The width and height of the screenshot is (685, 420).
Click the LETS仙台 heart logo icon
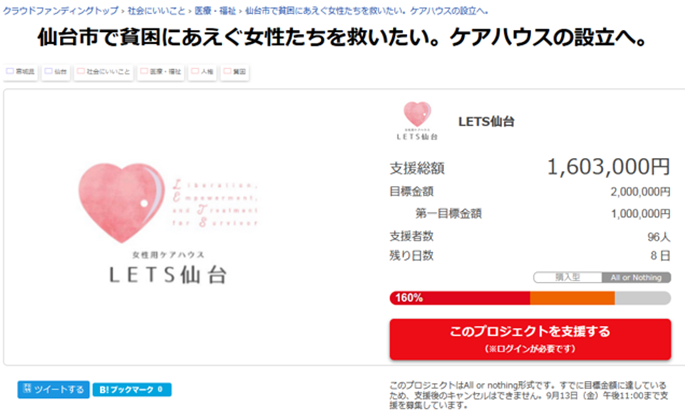click(x=417, y=121)
